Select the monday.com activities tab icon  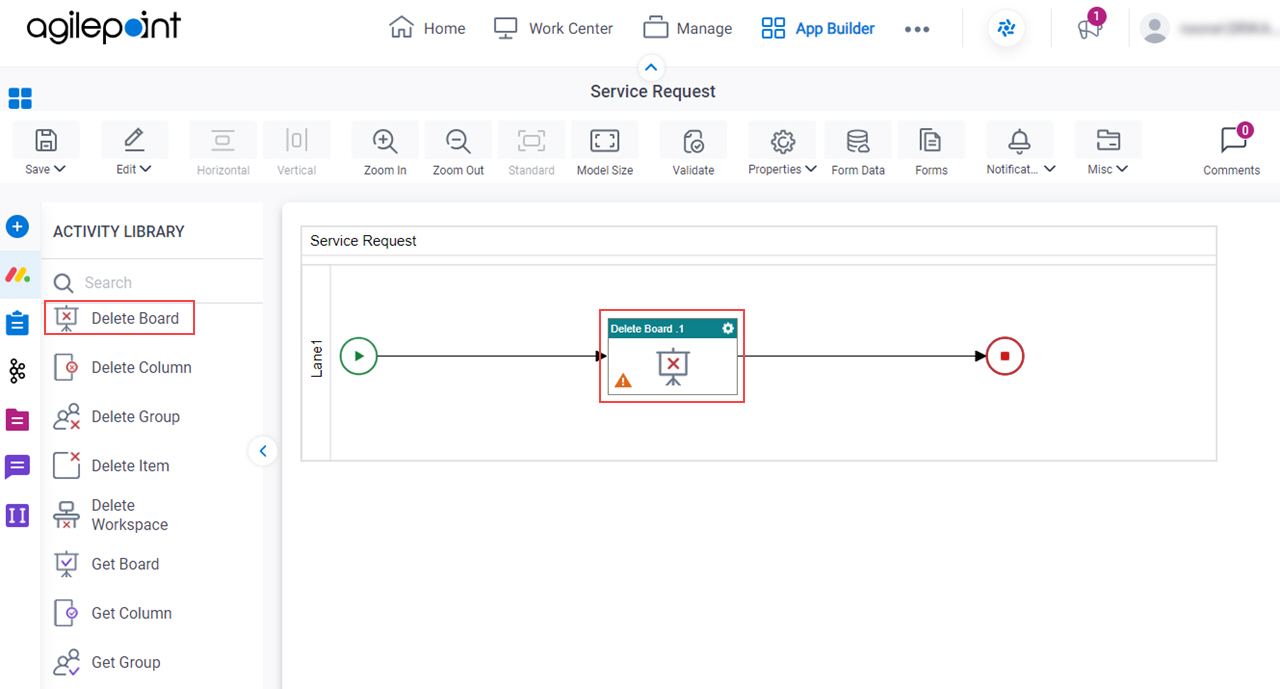[18, 274]
